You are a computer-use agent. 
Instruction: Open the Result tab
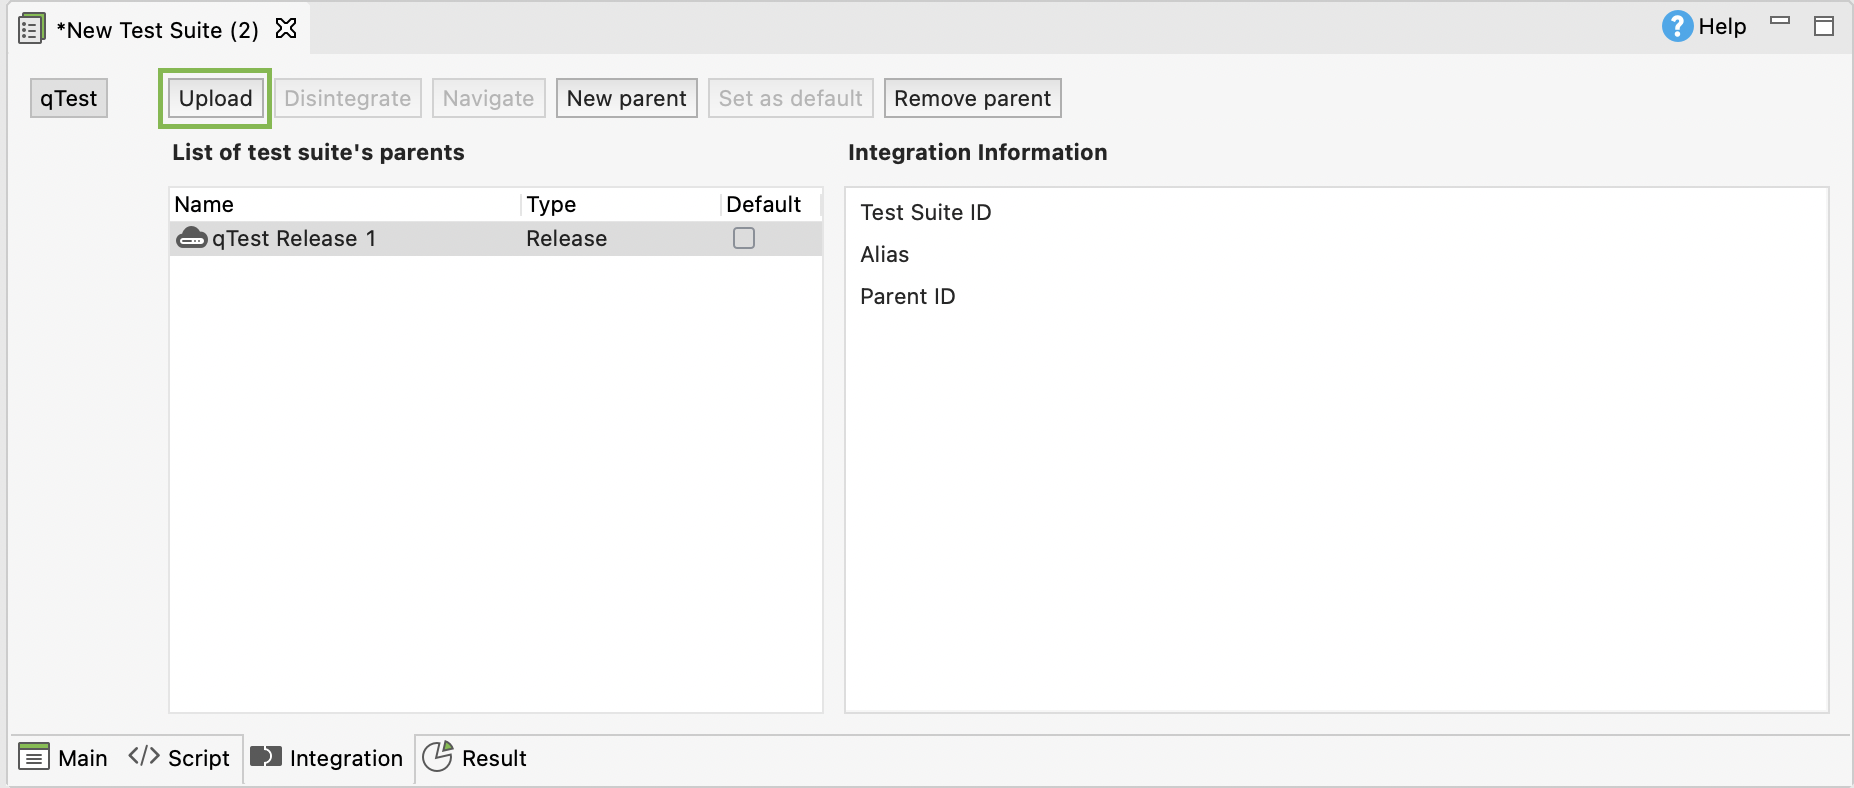[494, 758]
